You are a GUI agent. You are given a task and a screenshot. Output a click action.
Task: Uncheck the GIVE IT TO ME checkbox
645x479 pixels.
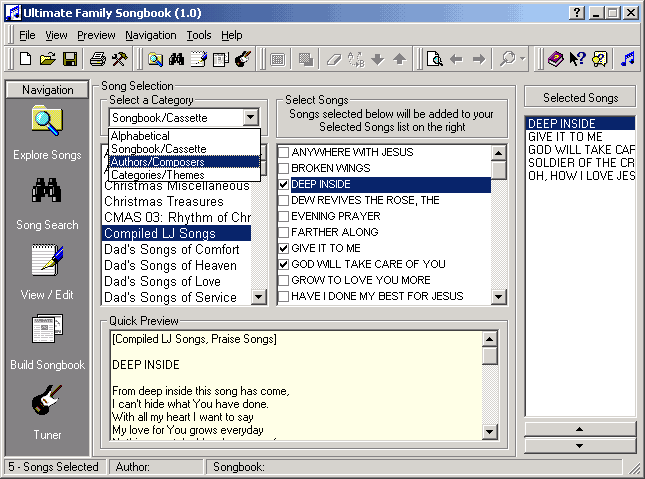click(x=284, y=248)
